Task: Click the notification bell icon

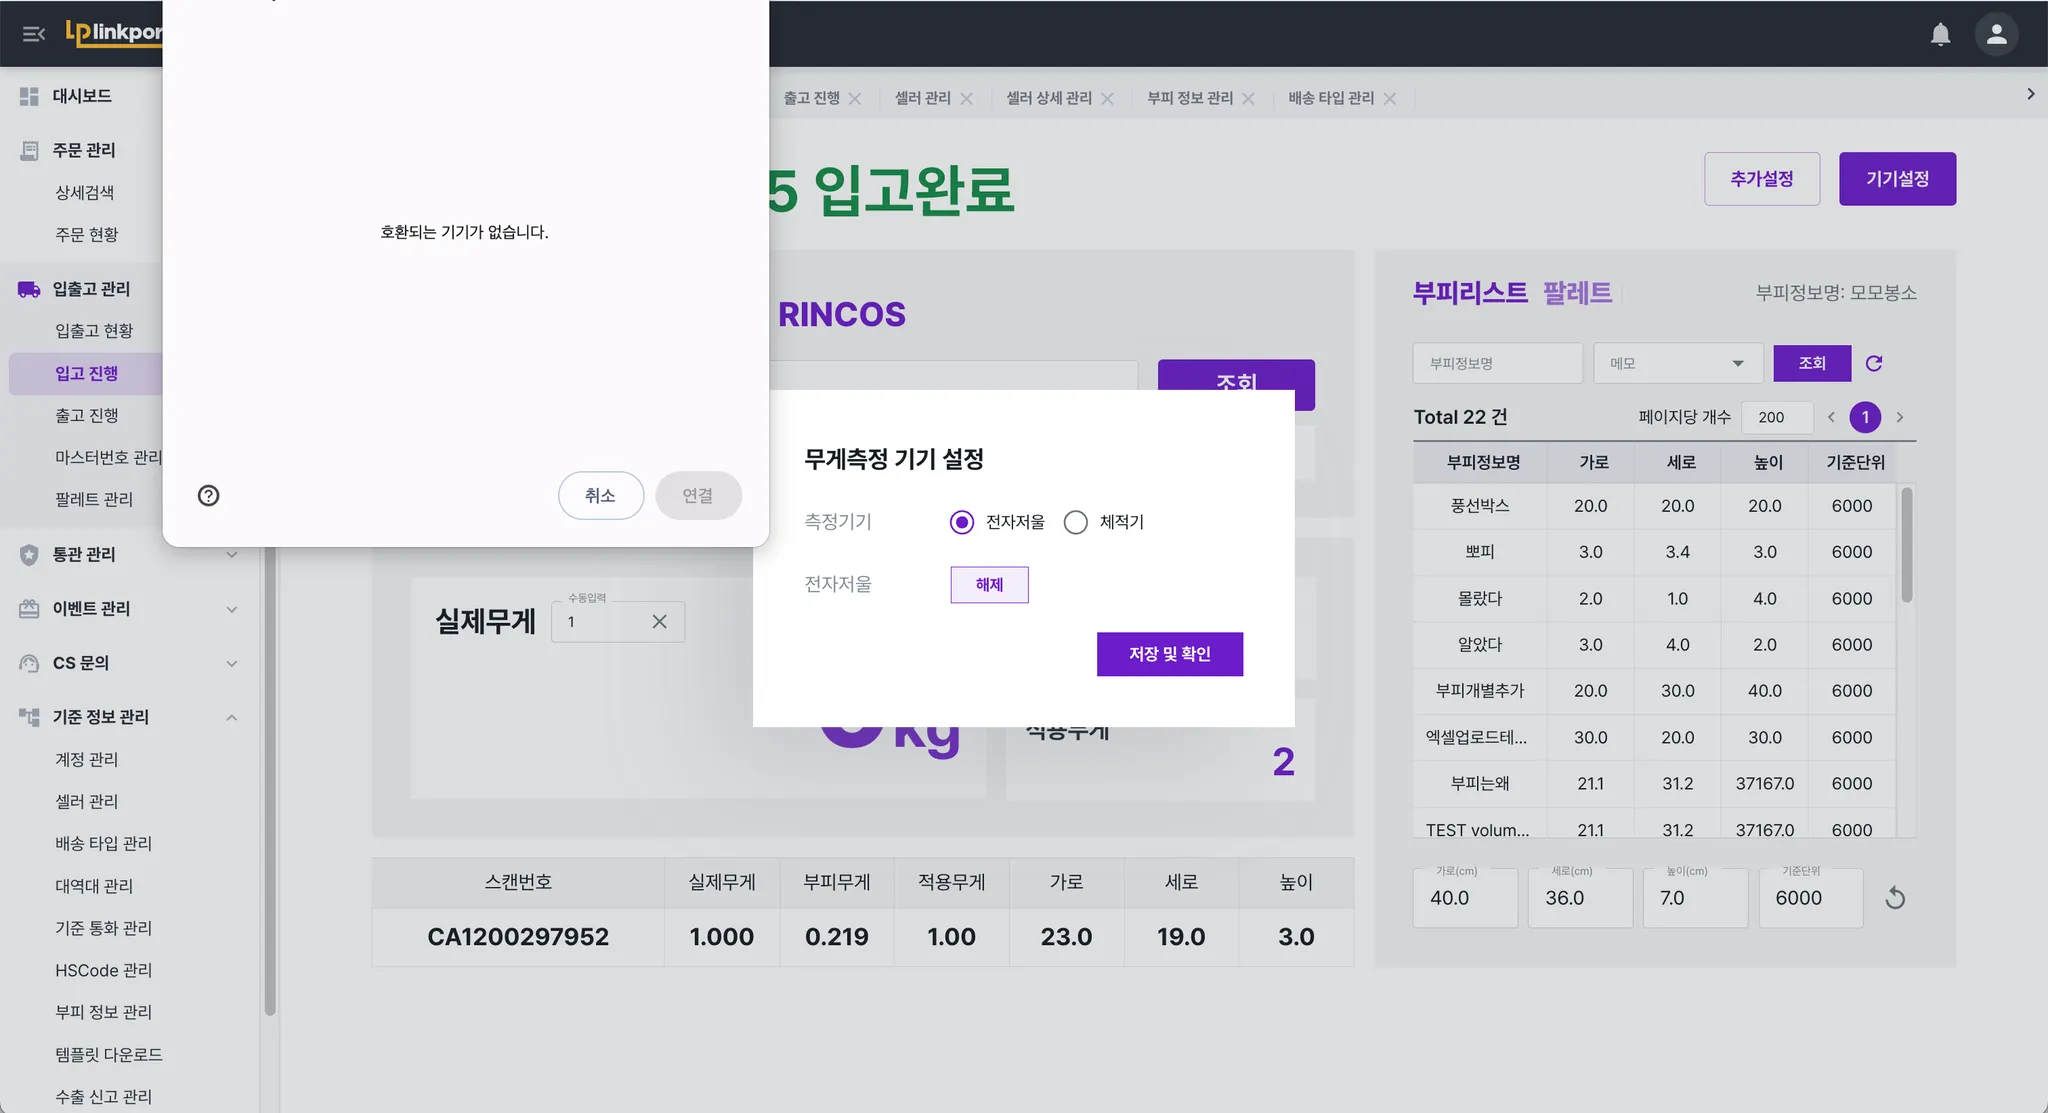Action: (x=1940, y=34)
